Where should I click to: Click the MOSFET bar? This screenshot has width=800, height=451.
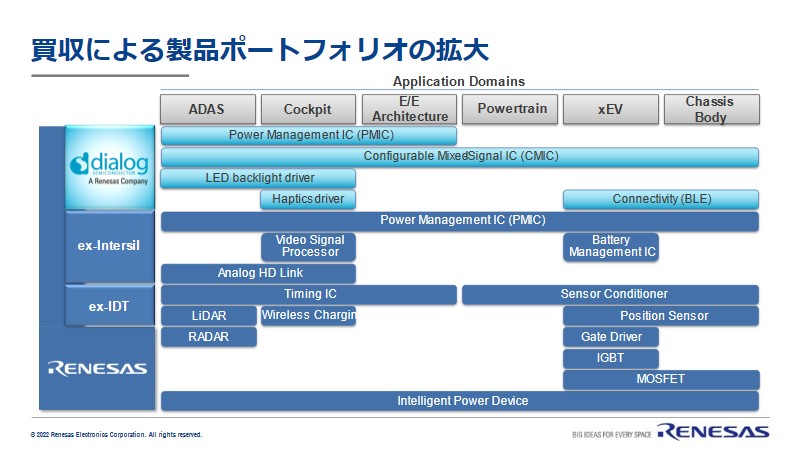661,380
